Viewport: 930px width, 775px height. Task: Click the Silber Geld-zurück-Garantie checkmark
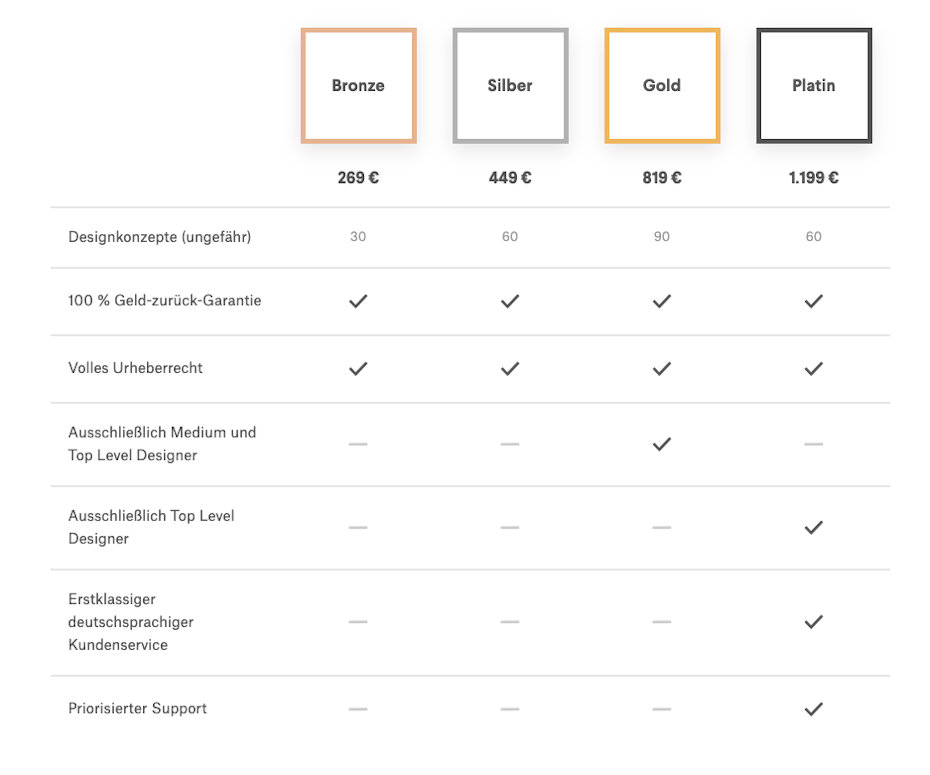(510, 301)
